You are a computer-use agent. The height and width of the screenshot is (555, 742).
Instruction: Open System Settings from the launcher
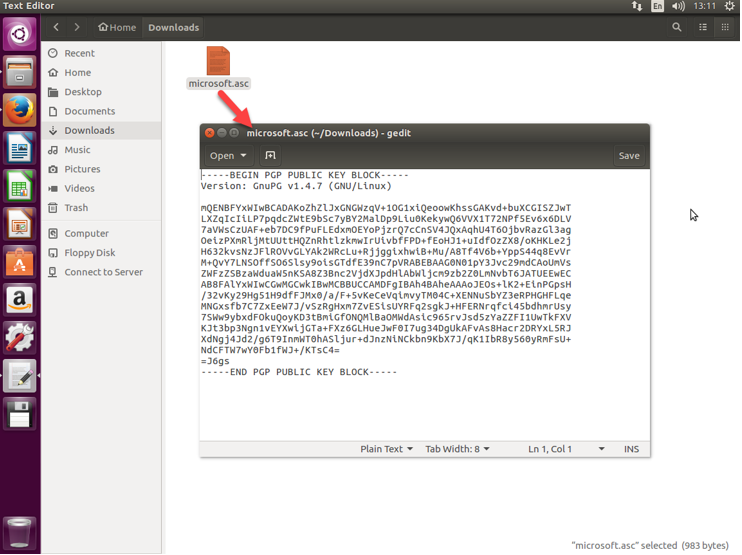tap(20, 337)
